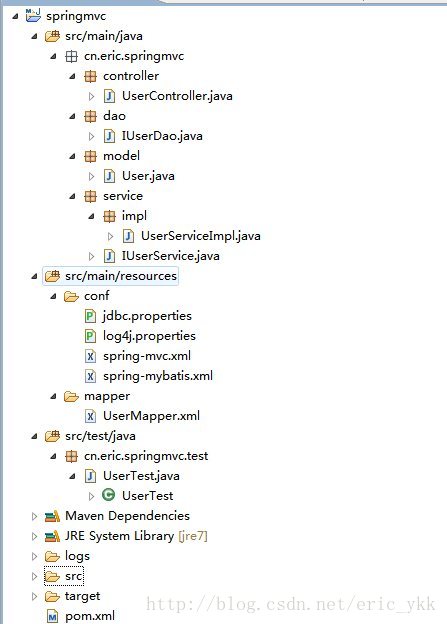
Task: Collapse the model package
Action: 72,156
